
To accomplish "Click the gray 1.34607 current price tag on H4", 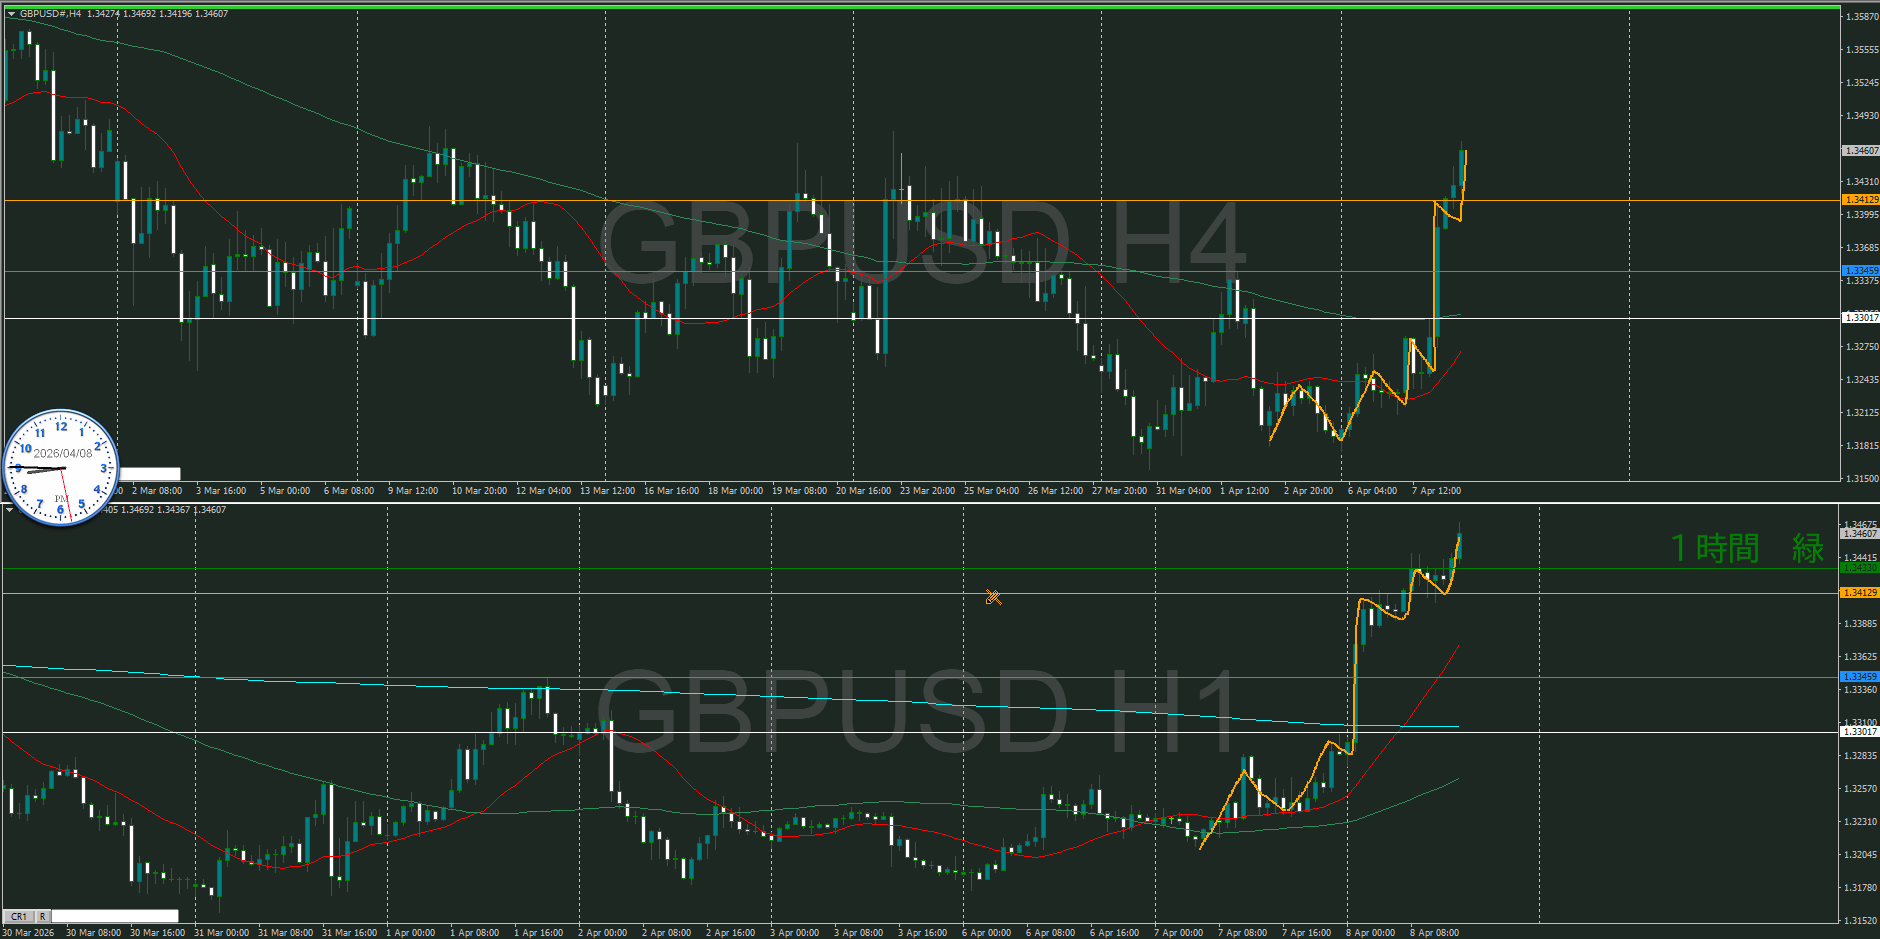I will click(x=1860, y=151).
